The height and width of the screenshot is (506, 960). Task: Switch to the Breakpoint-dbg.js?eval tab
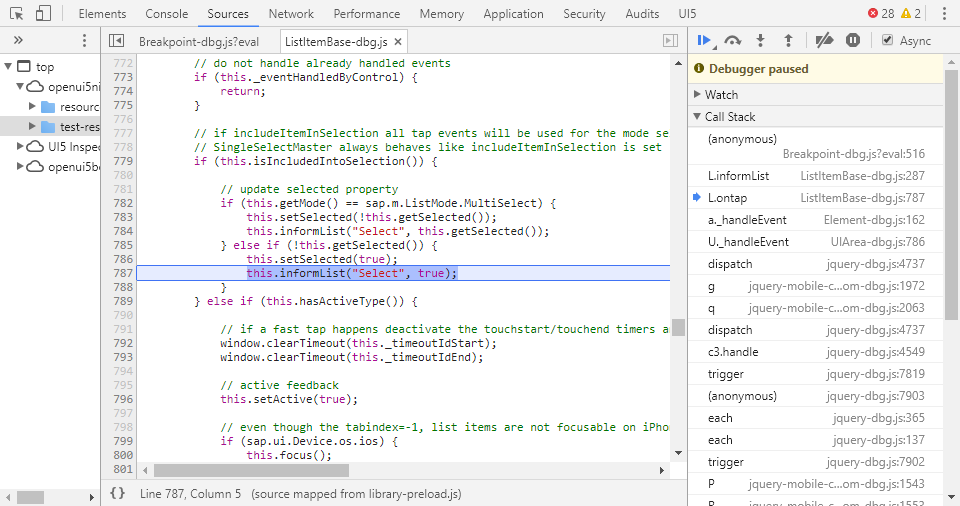[x=199, y=42]
